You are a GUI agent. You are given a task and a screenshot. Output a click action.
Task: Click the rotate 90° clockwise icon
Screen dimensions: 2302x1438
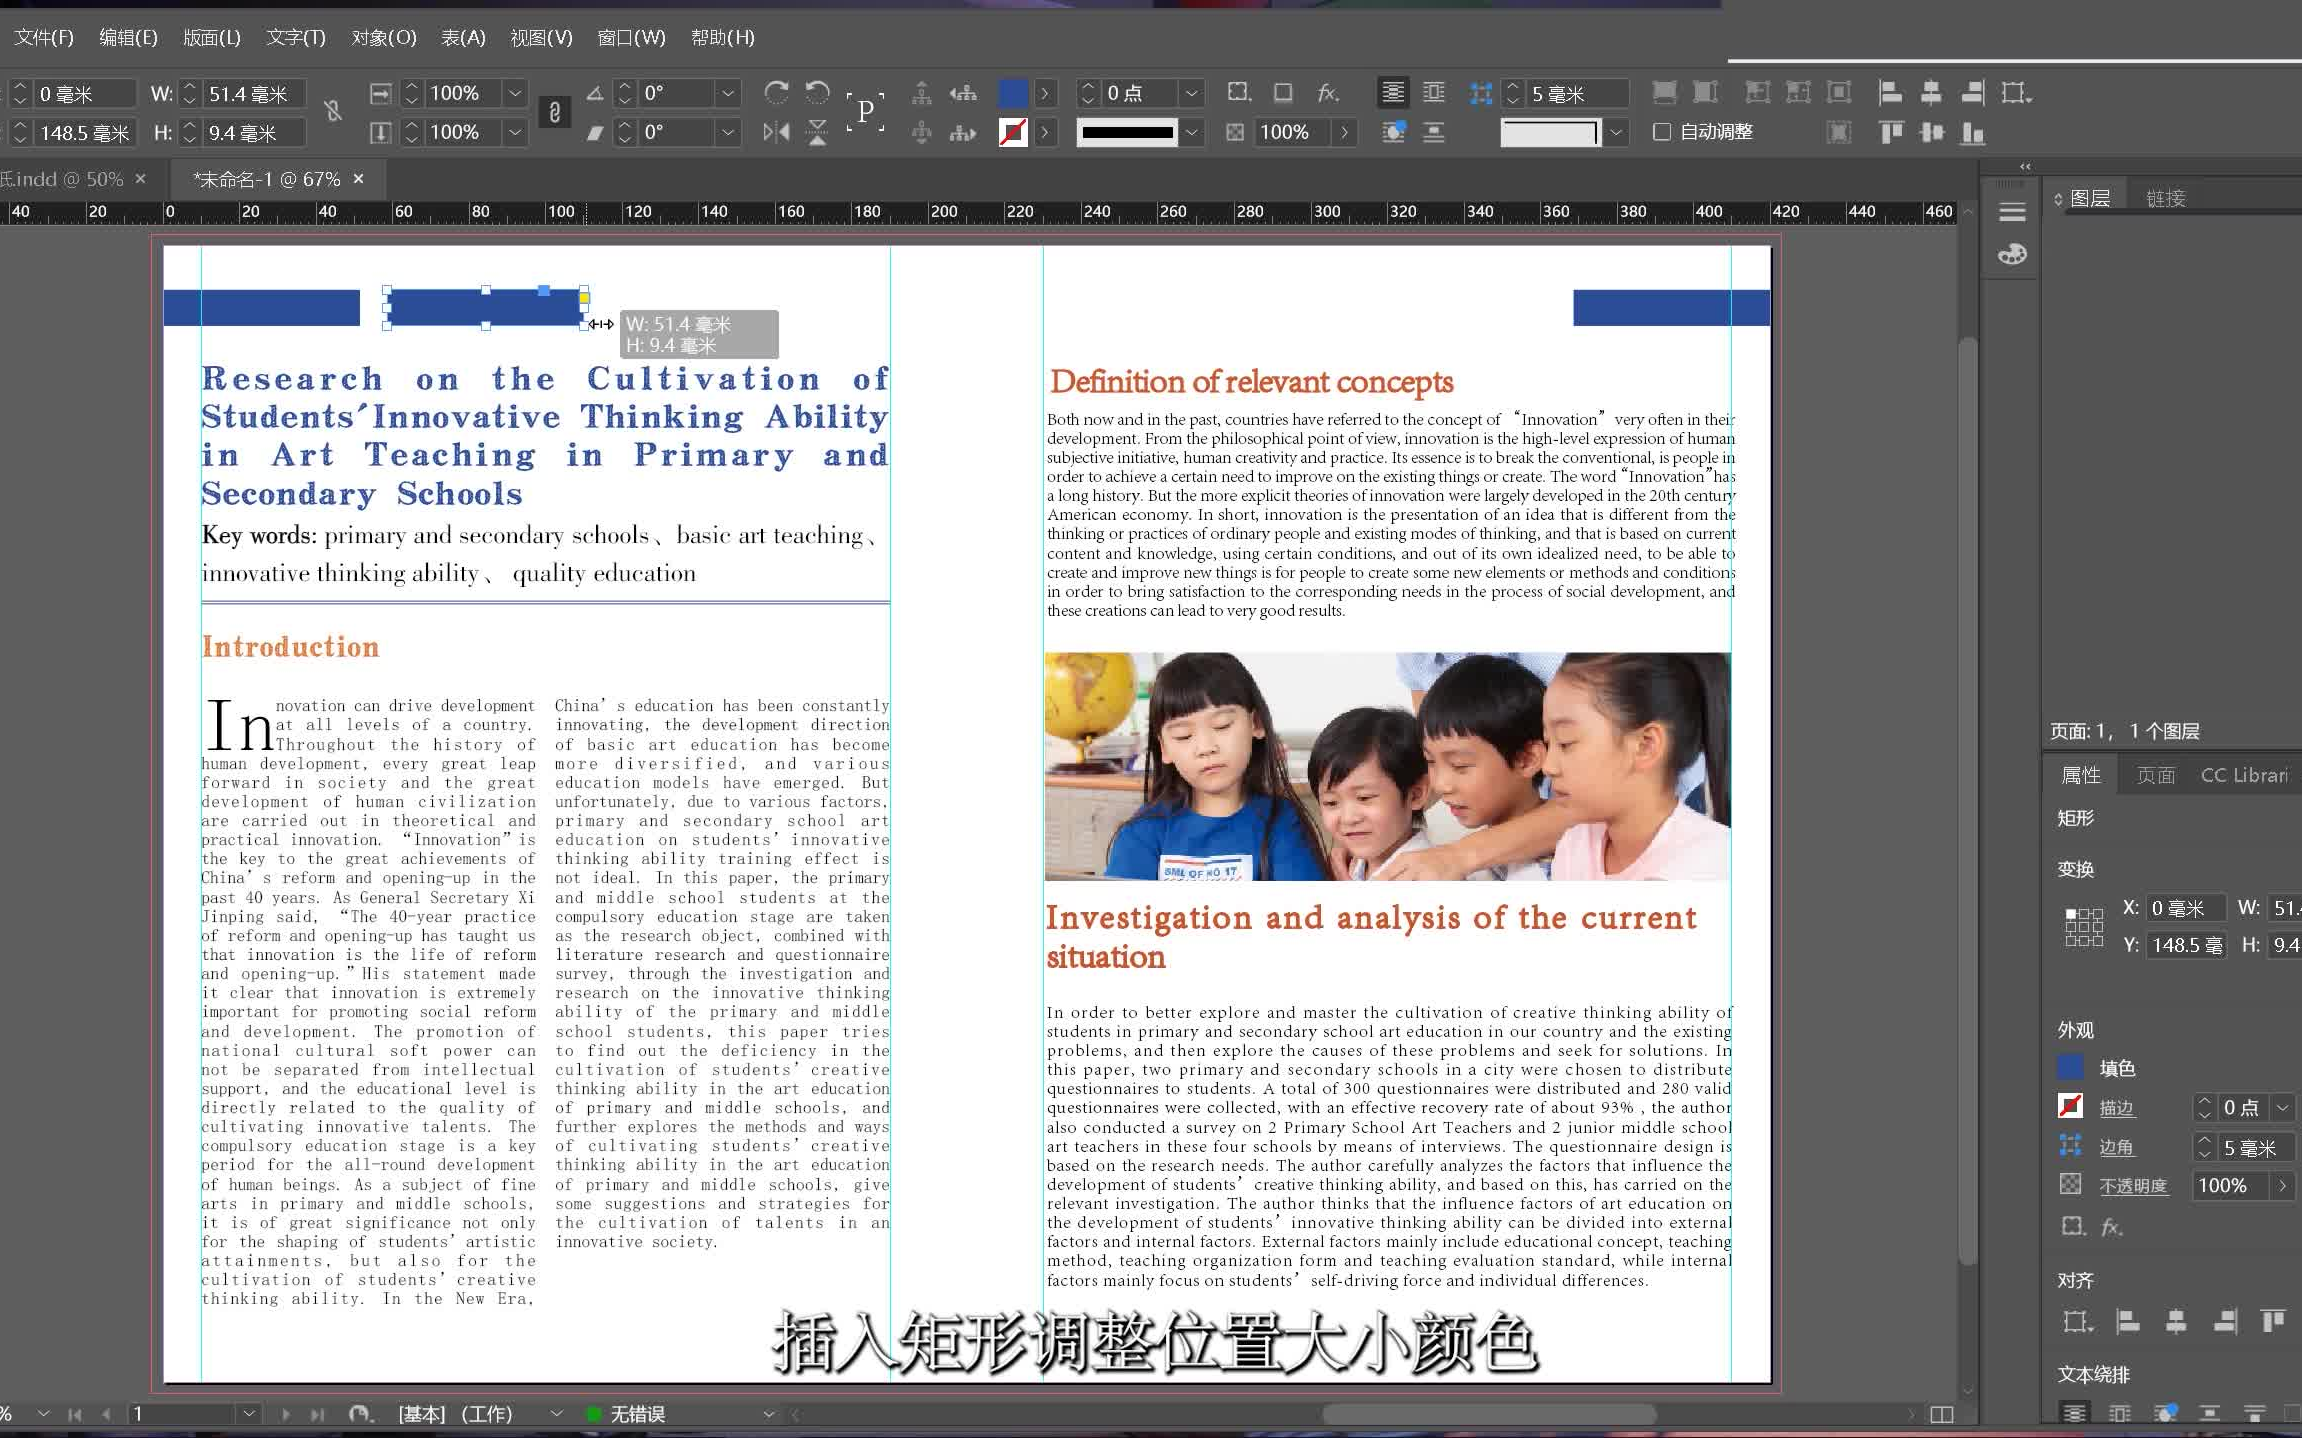tap(776, 93)
